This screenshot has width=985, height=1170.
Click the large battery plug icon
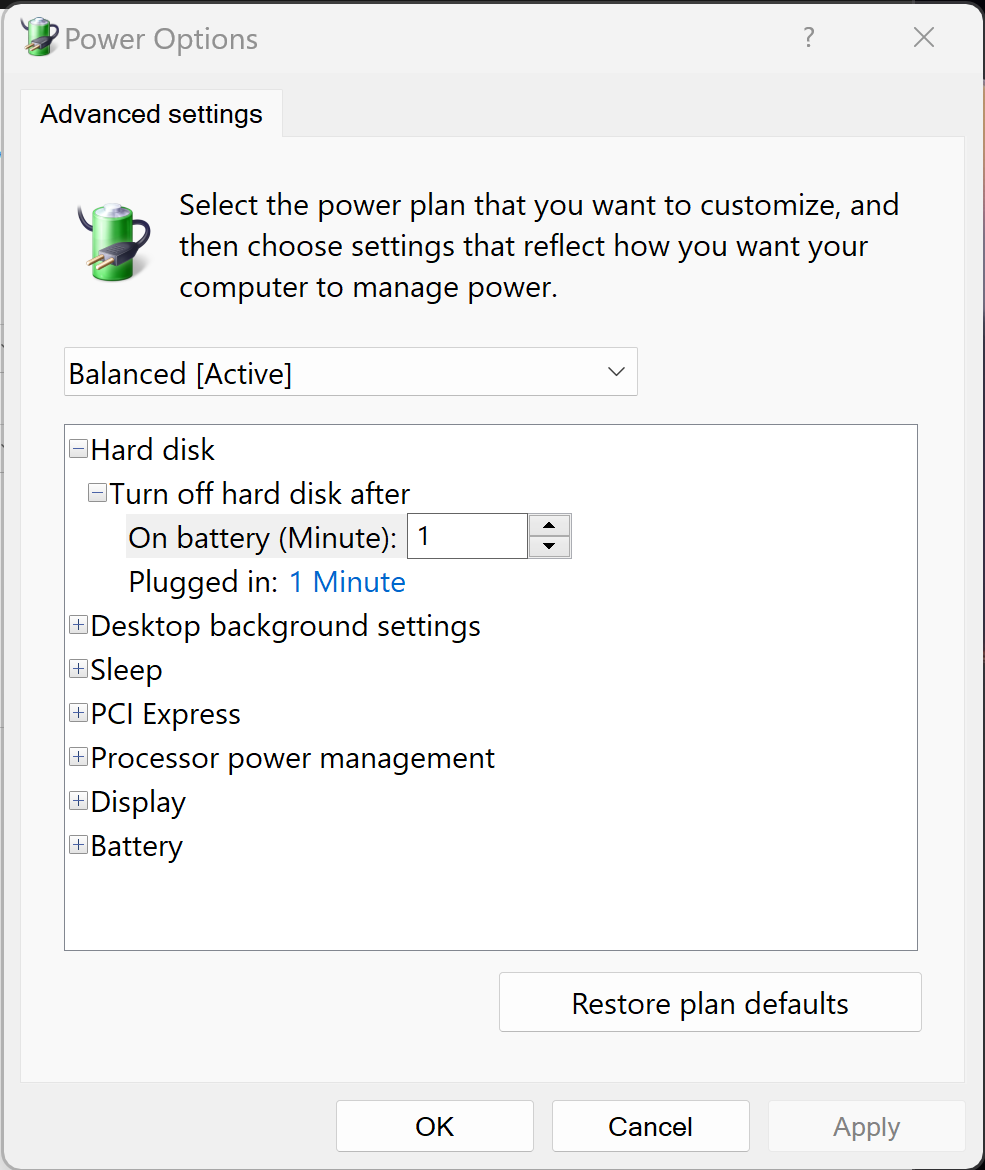coord(115,239)
